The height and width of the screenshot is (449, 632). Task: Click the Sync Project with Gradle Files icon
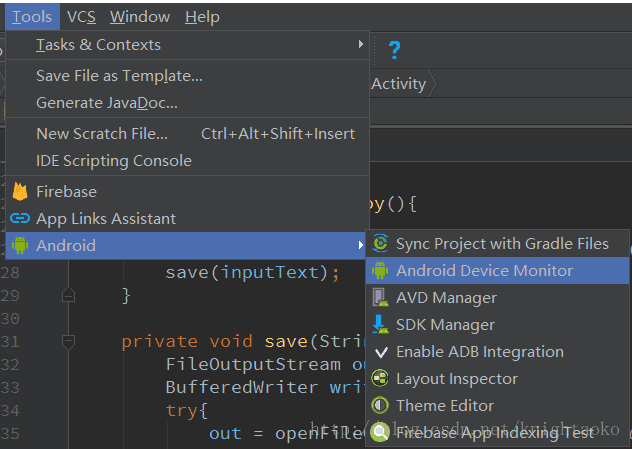click(x=380, y=243)
